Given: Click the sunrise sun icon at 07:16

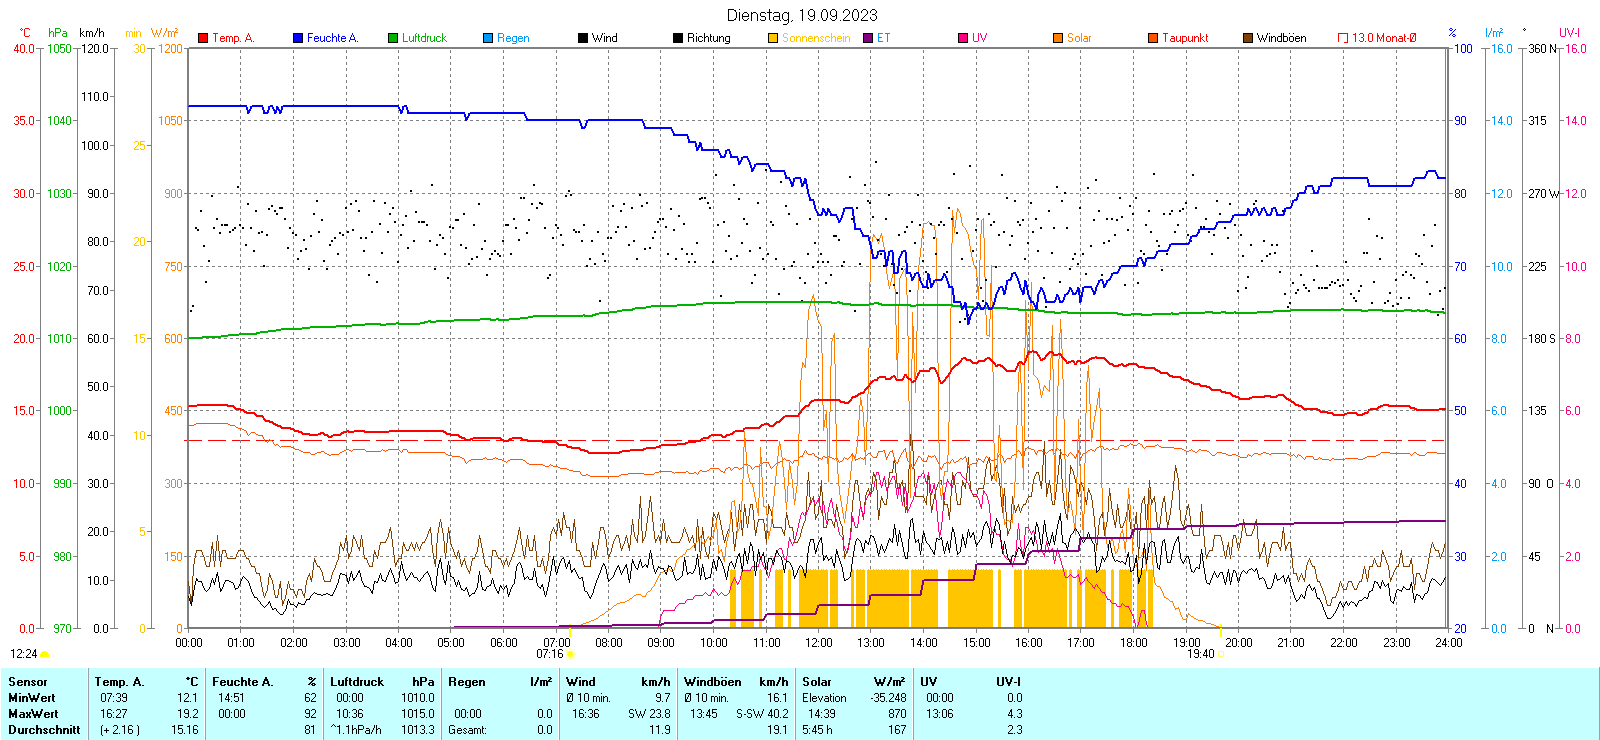Looking at the screenshot, I should tap(570, 655).
